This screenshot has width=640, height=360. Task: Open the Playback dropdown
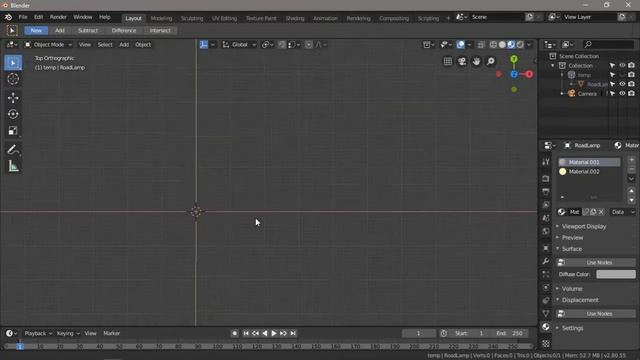[38, 333]
